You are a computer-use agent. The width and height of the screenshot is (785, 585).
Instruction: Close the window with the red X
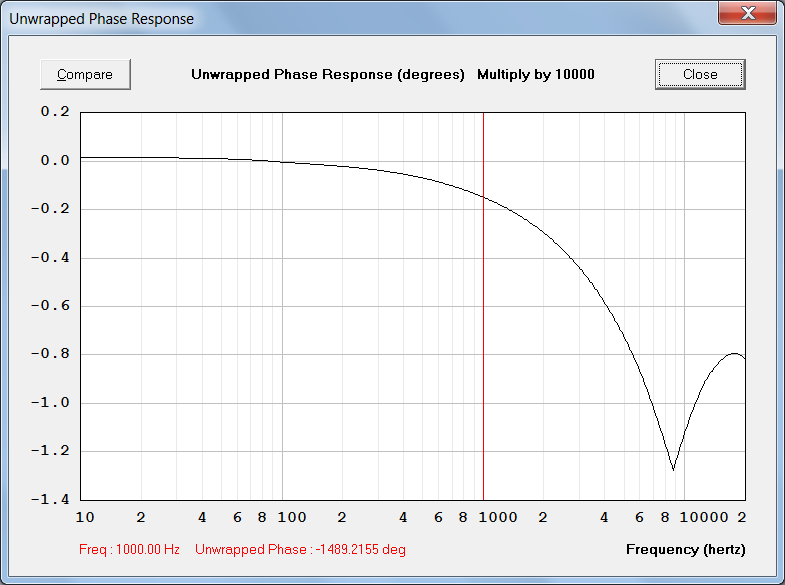click(x=747, y=13)
